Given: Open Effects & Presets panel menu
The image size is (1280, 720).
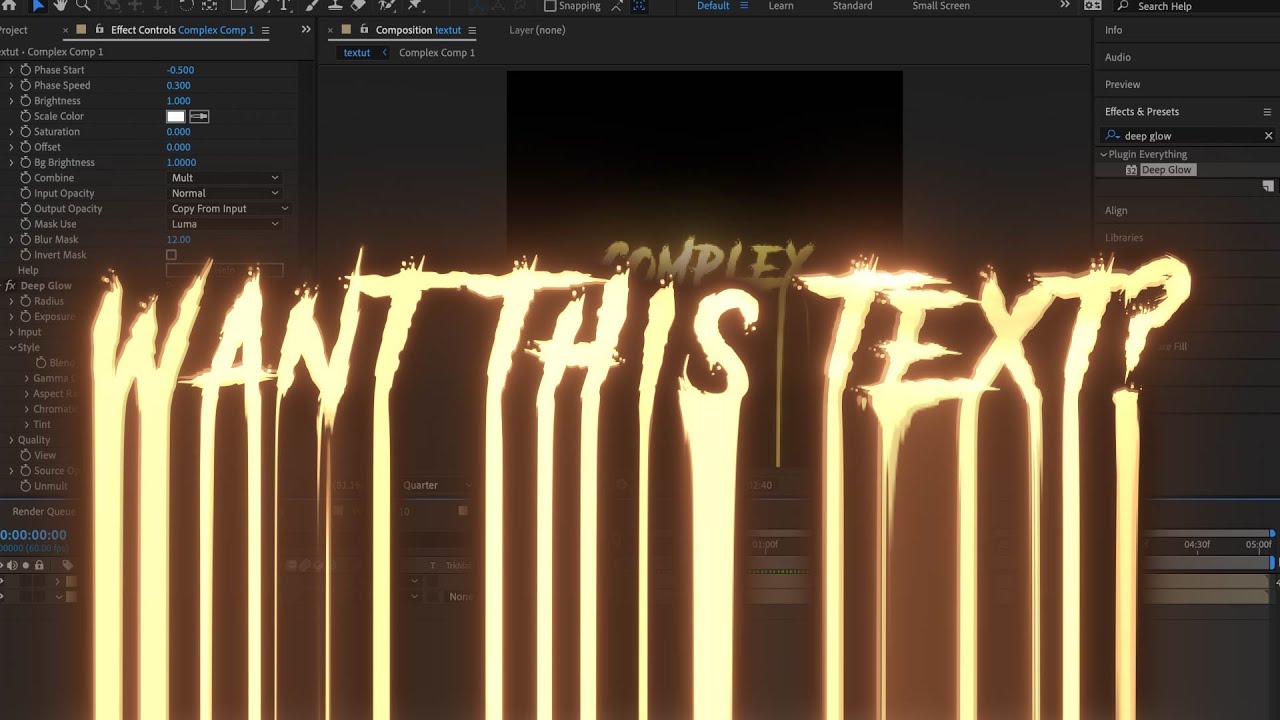Looking at the screenshot, I should pos(1267,112).
